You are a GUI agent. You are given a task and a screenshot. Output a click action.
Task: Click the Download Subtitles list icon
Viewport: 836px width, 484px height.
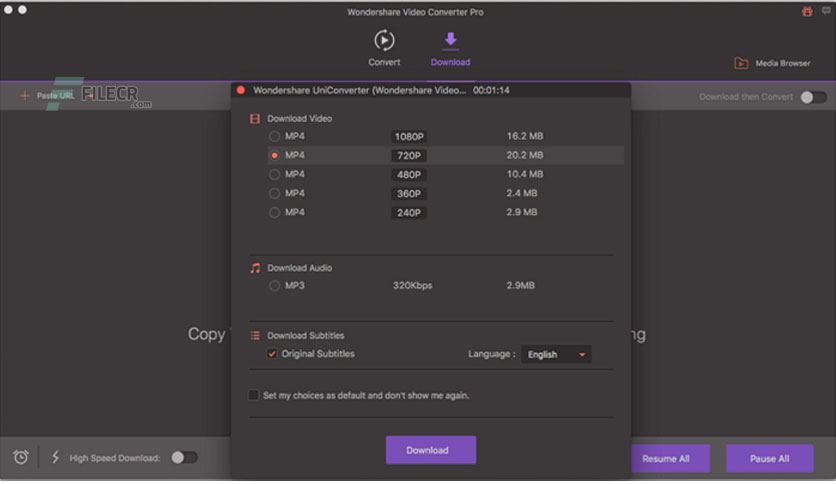255,336
